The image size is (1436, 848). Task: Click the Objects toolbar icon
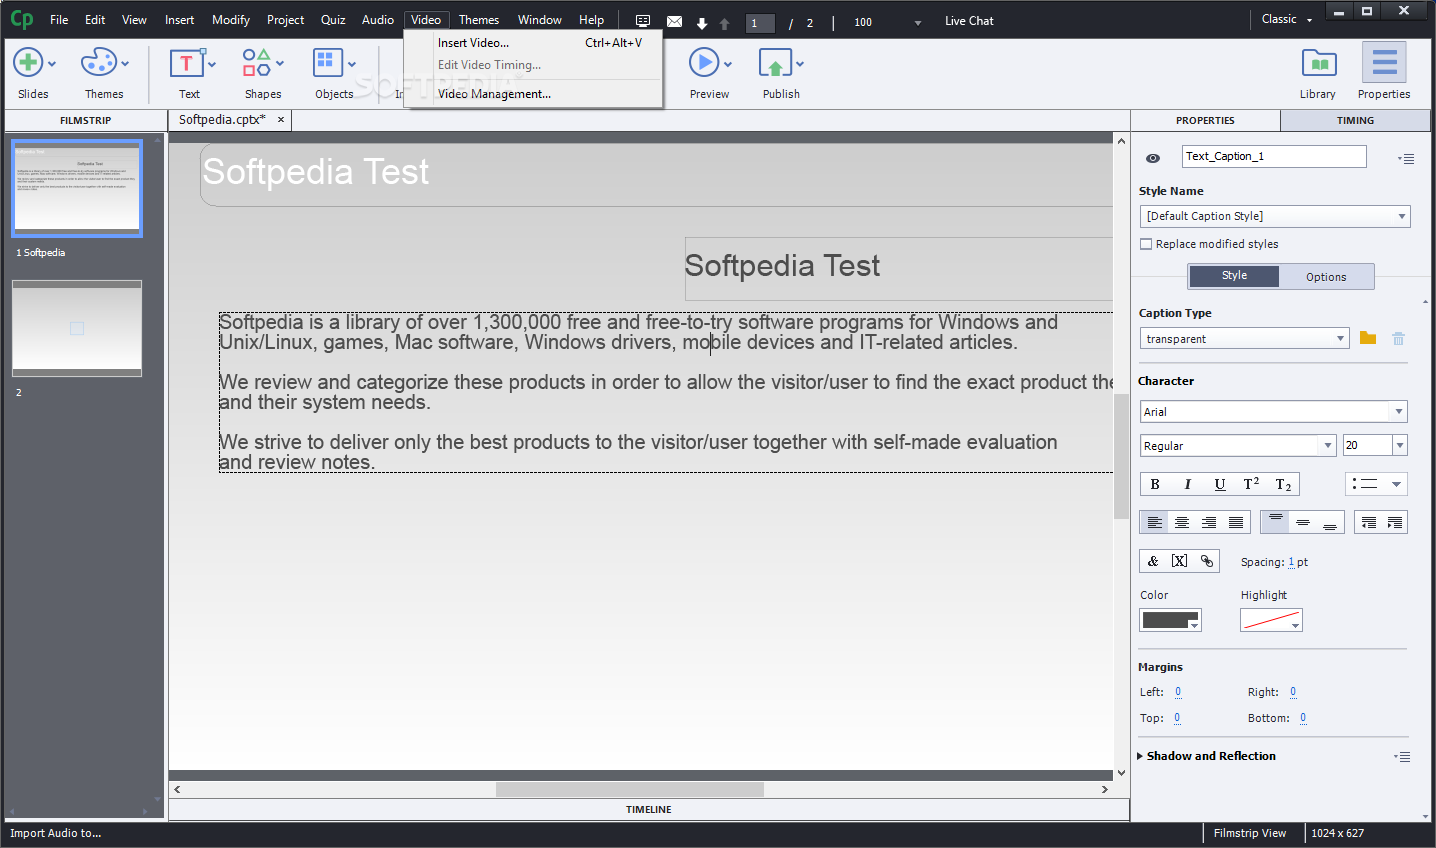327,63
